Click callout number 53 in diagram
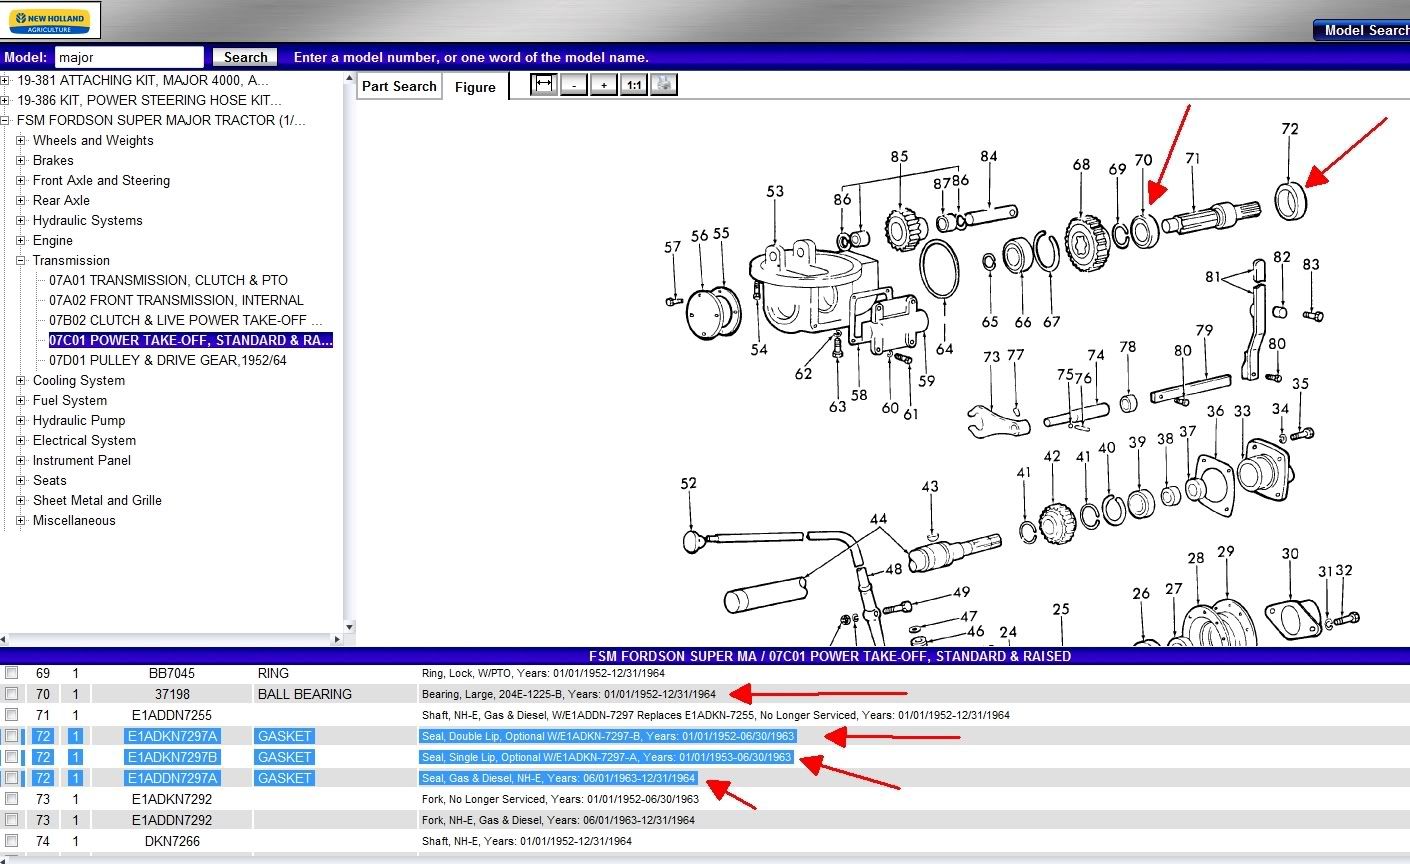Viewport: 1410px width, 864px height. (x=775, y=191)
